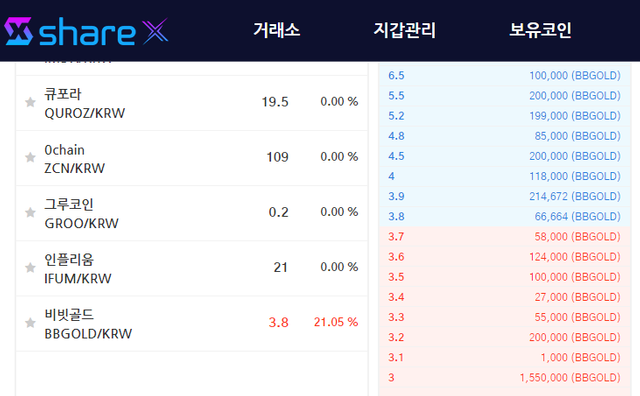Click the BBGOLD change 21.05 %
The image size is (640, 396).
pos(336,322)
